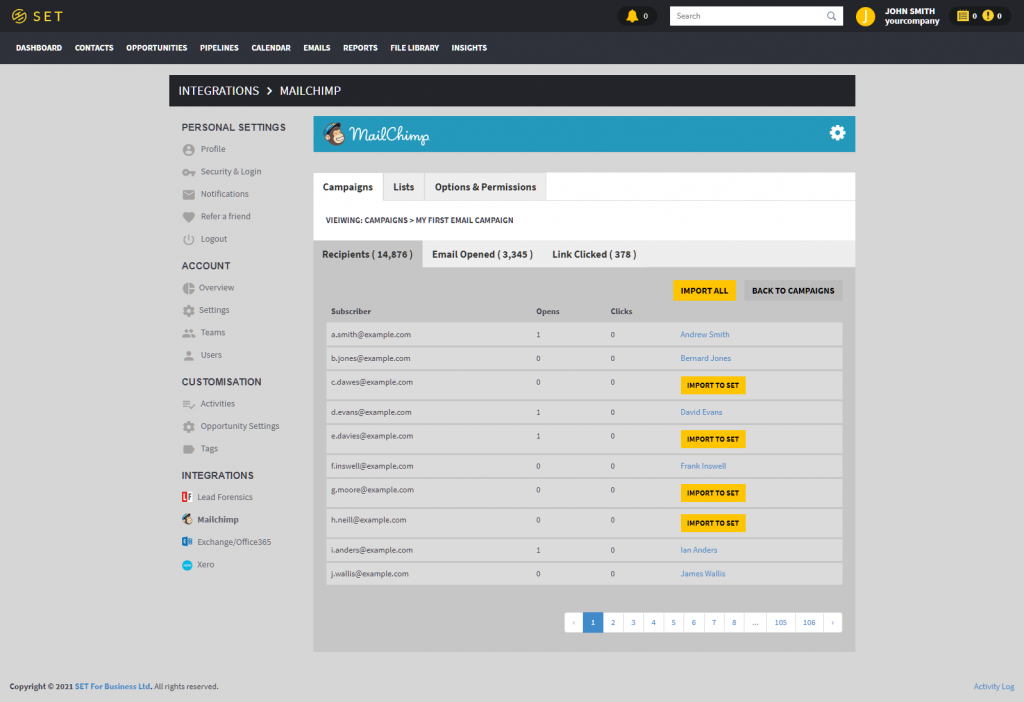Click the Integrations breadcrumb
This screenshot has width=1024, height=702.
click(219, 91)
